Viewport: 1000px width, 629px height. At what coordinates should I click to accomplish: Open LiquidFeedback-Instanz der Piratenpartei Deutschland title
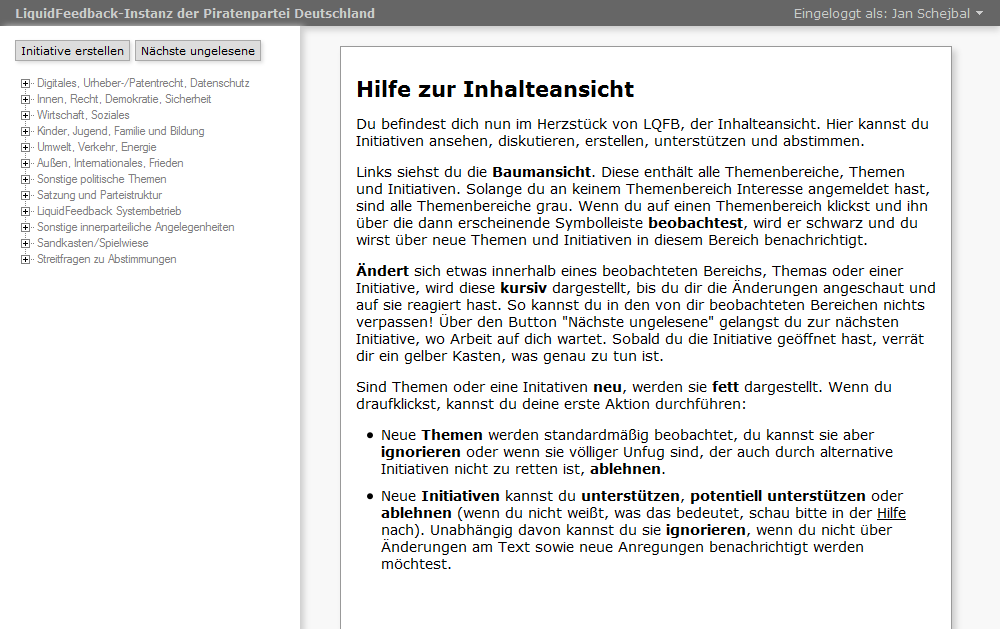(x=195, y=13)
